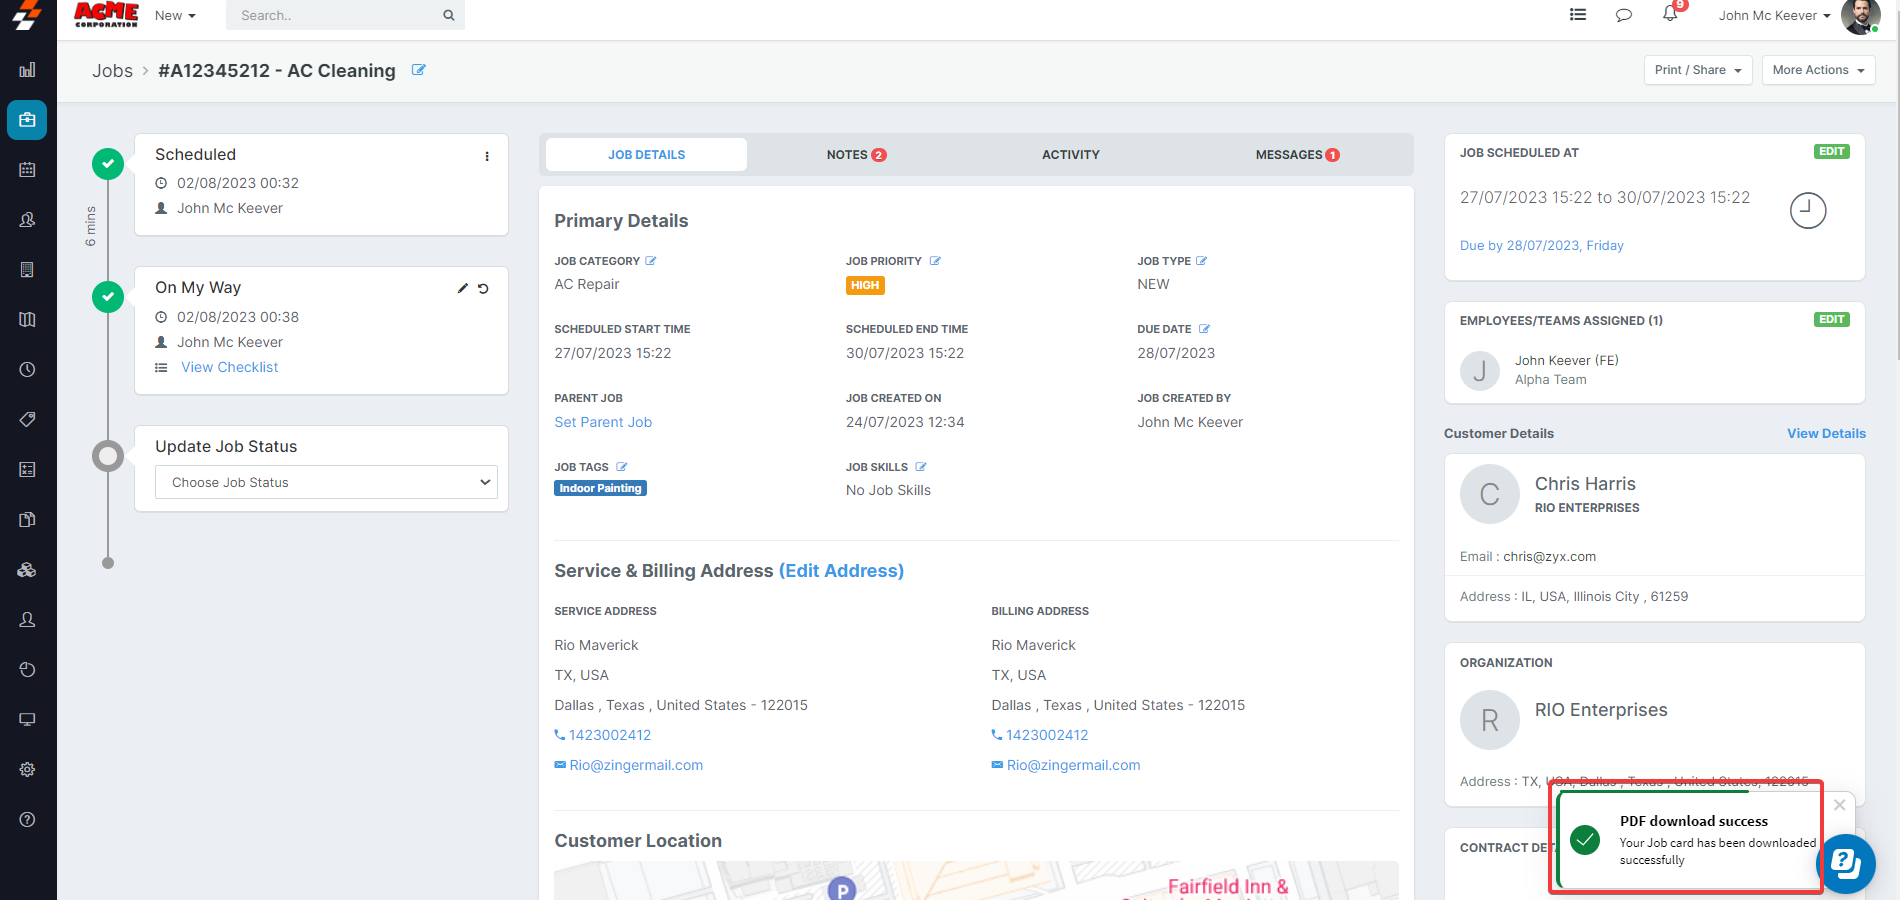Click the undo icon on On My Way
The height and width of the screenshot is (900, 1900).
pyautogui.click(x=483, y=289)
